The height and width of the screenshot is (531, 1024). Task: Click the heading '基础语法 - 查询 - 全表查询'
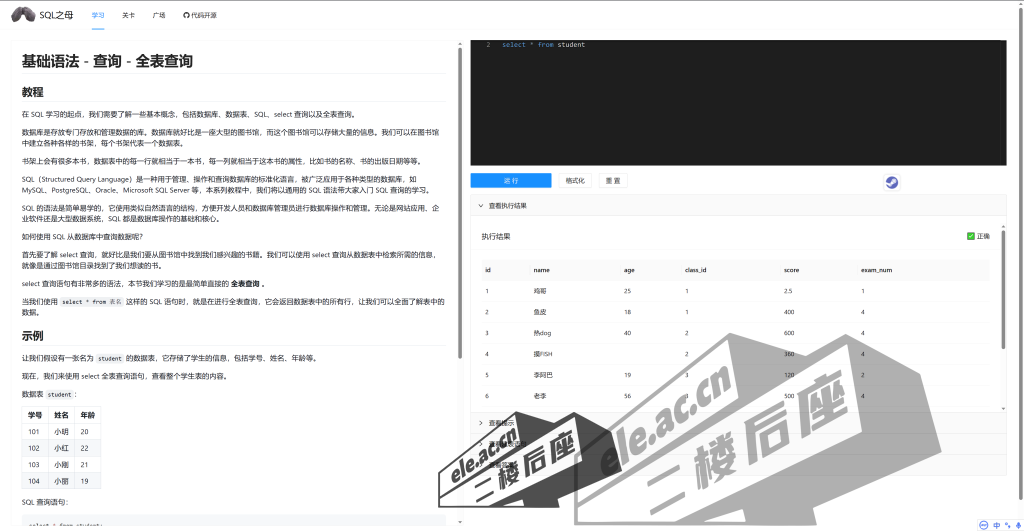[x=107, y=61]
